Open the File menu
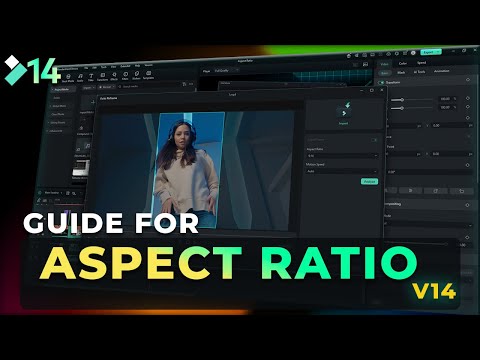 pos(86,68)
